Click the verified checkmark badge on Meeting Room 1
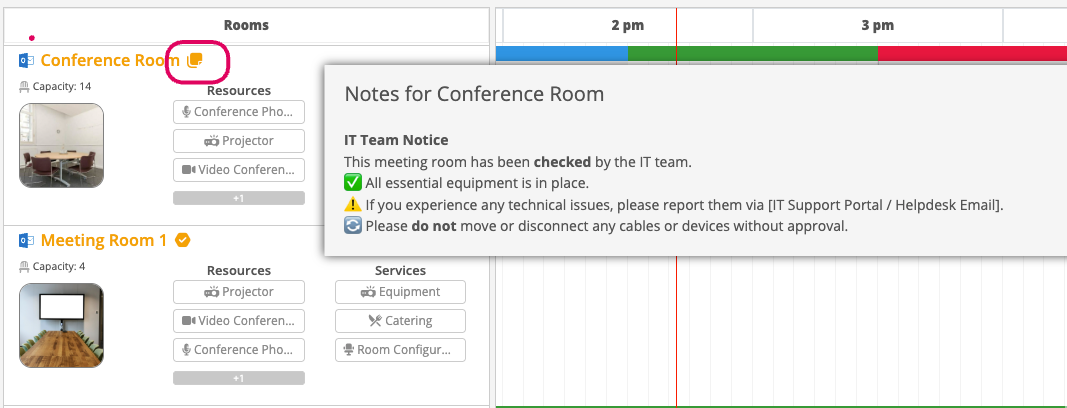The image size is (1067, 408). click(x=182, y=240)
